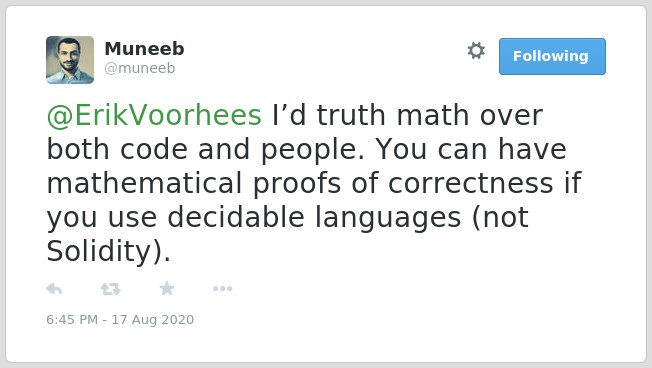Retweet this tweet using the retweet icon
Screen dimensions: 652x368
tap(111, 289)
